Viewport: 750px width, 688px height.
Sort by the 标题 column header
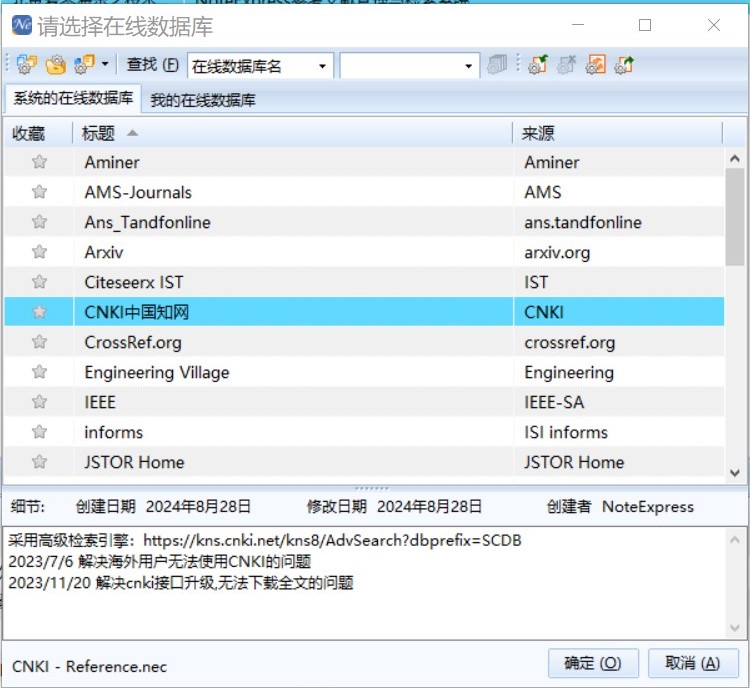pyautogui.click(x=292, y=133)
